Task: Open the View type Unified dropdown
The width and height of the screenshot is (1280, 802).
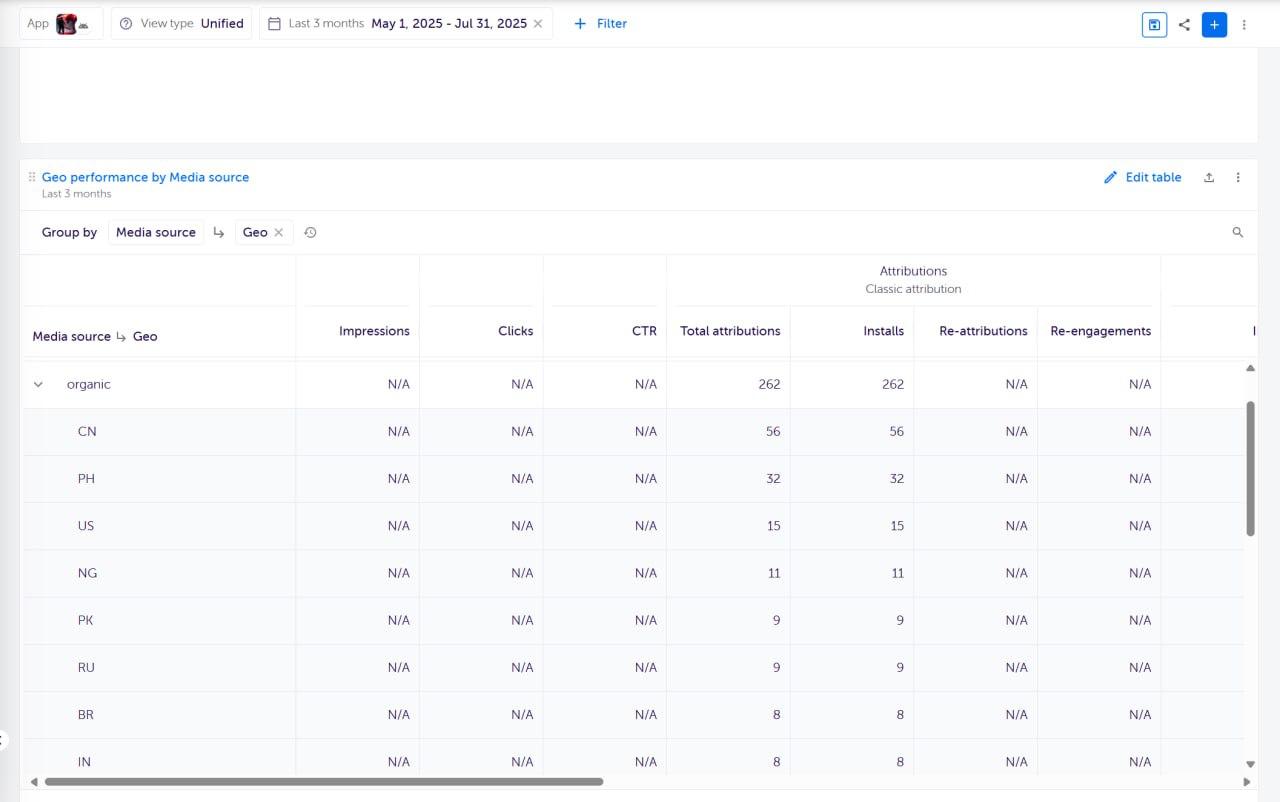Action: [x=181, y=23]
